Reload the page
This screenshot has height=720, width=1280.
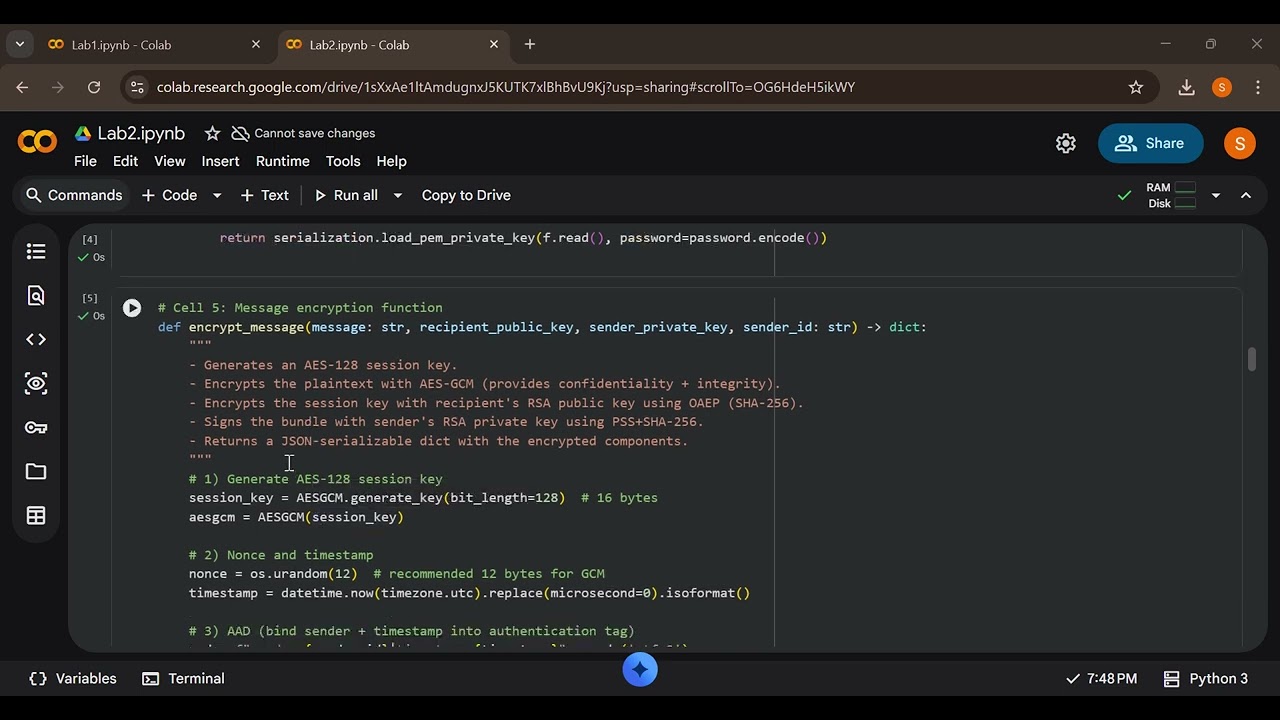tap(94, 87)
